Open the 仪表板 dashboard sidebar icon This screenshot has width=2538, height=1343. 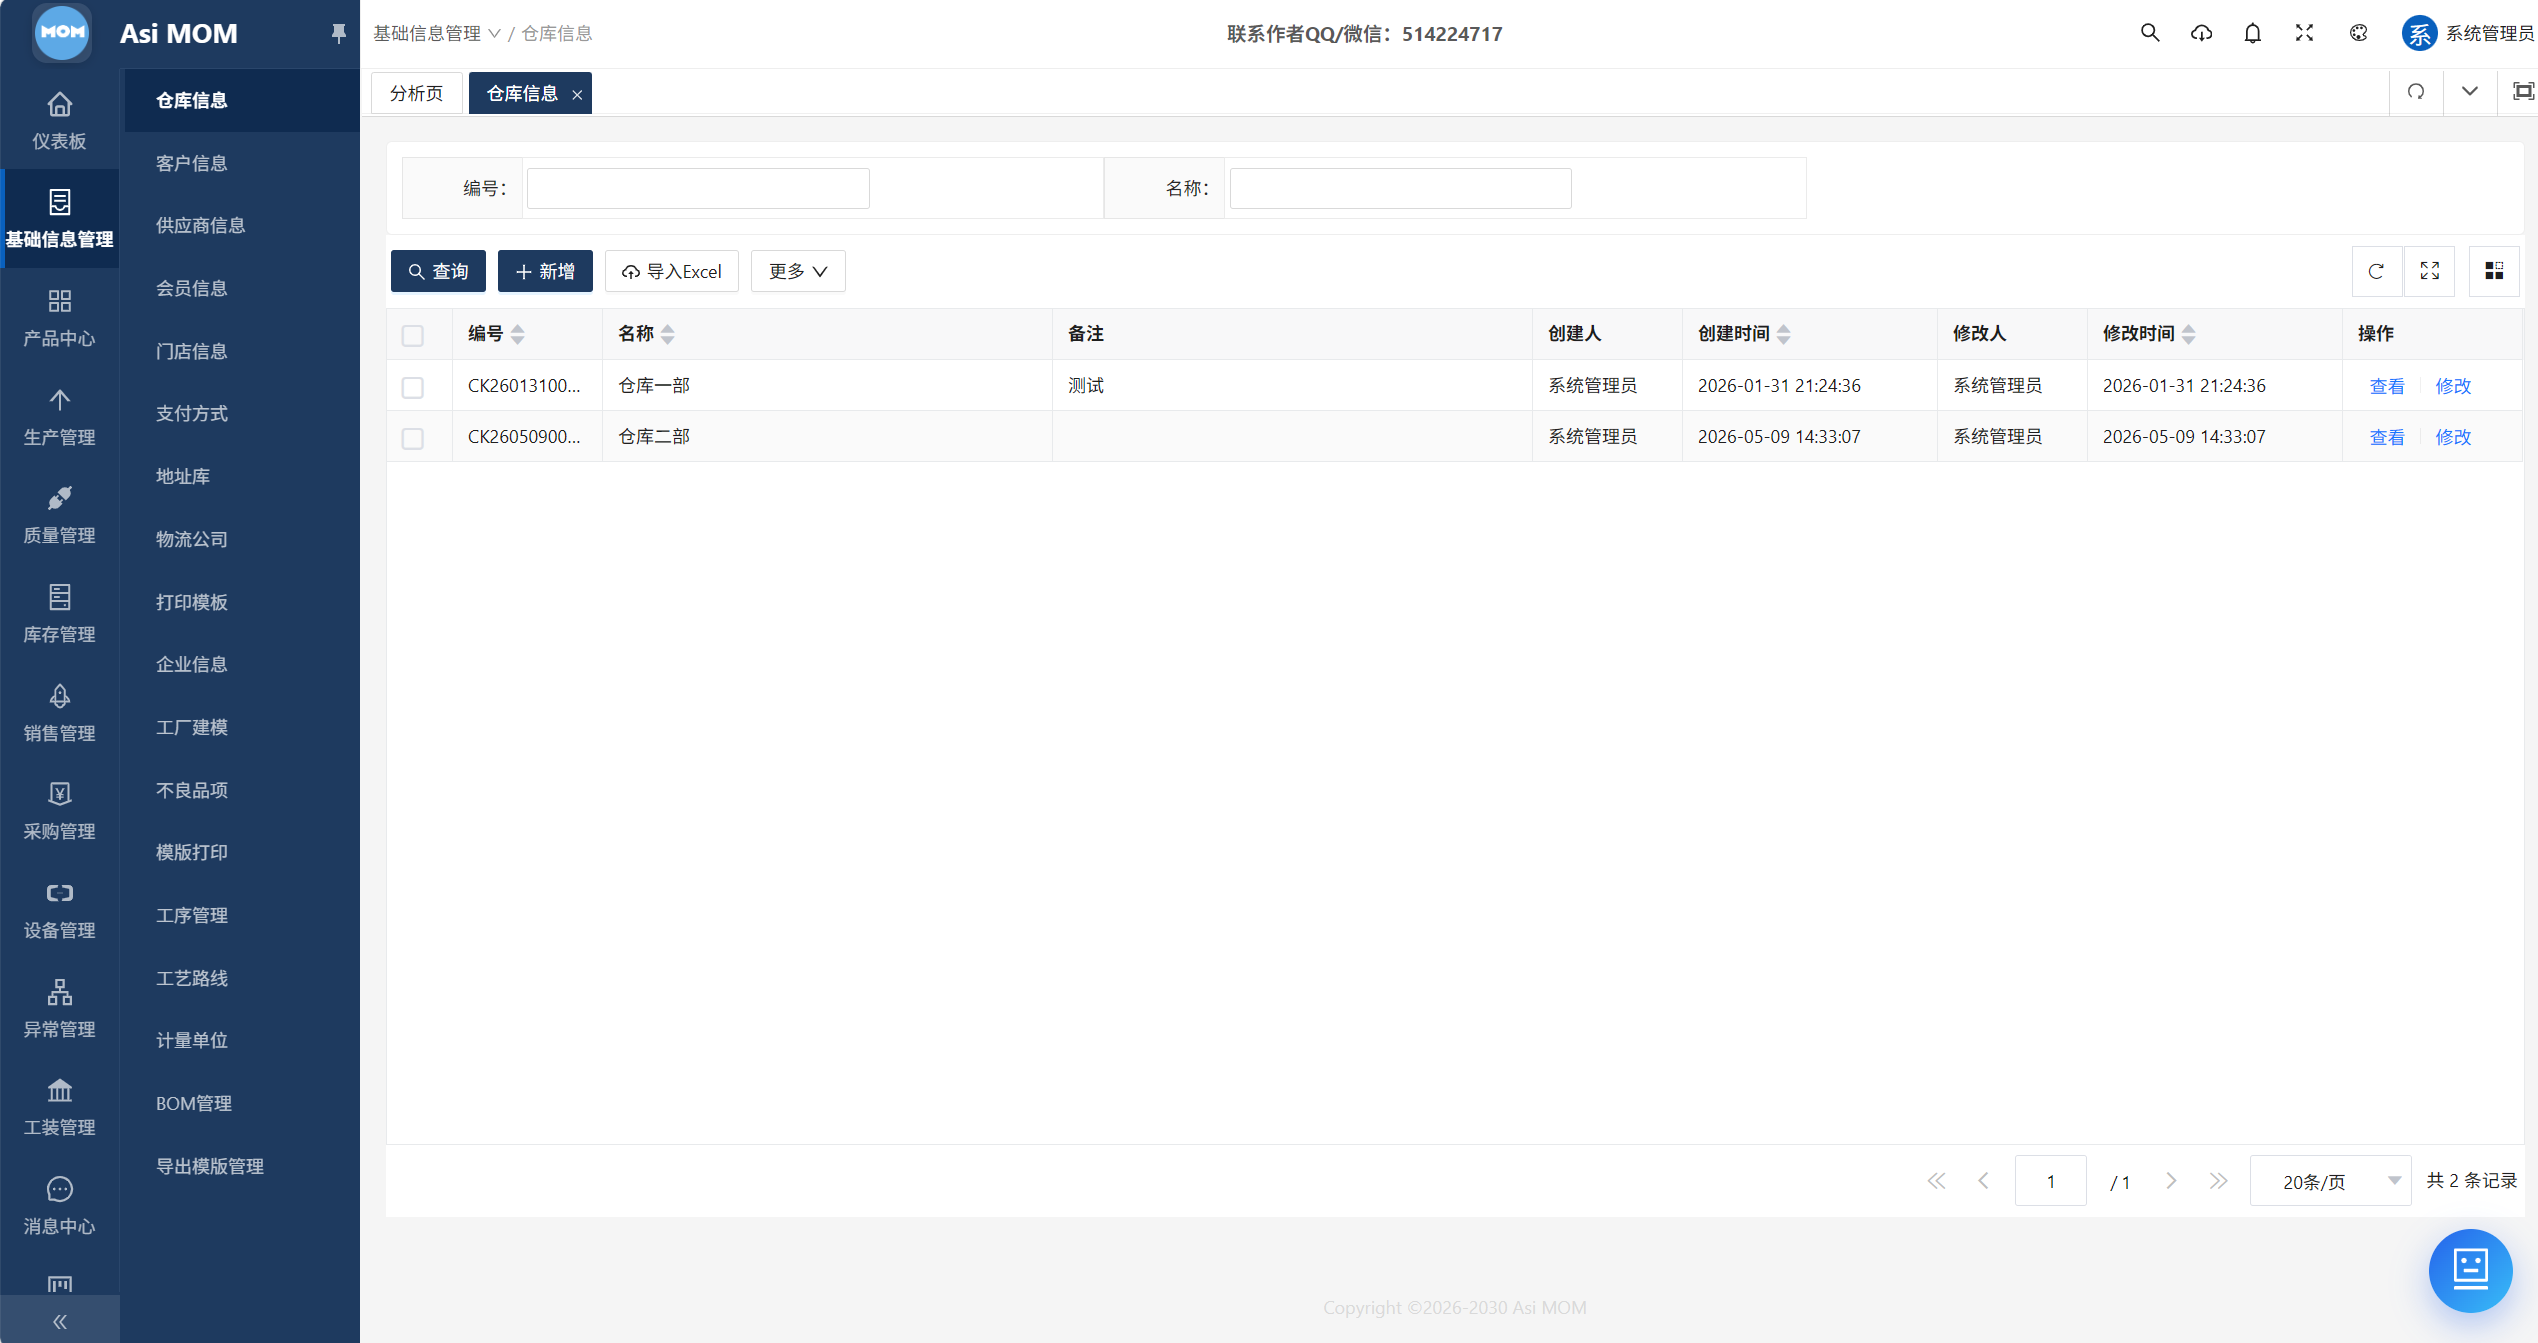coord(59,120)
